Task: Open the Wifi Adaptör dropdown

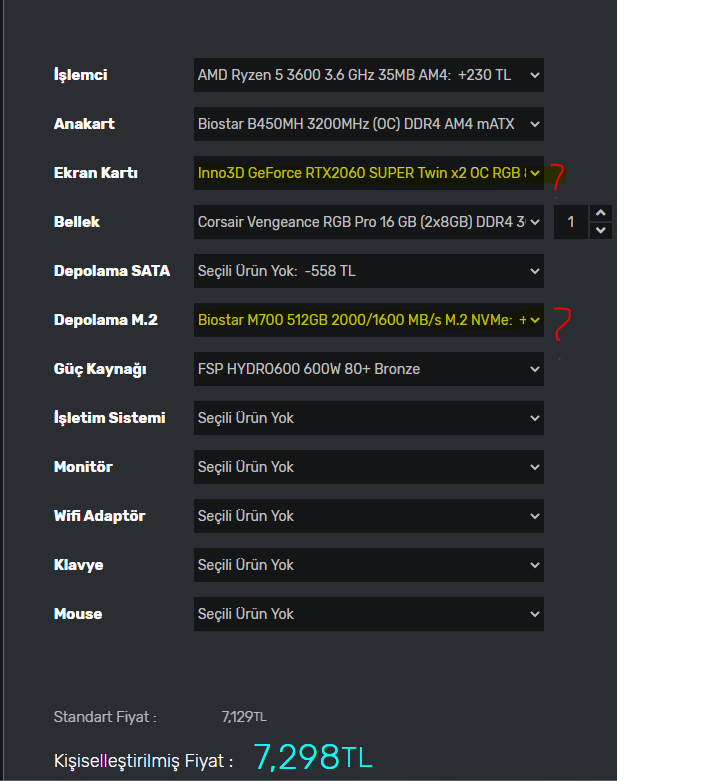Action: 369,516
